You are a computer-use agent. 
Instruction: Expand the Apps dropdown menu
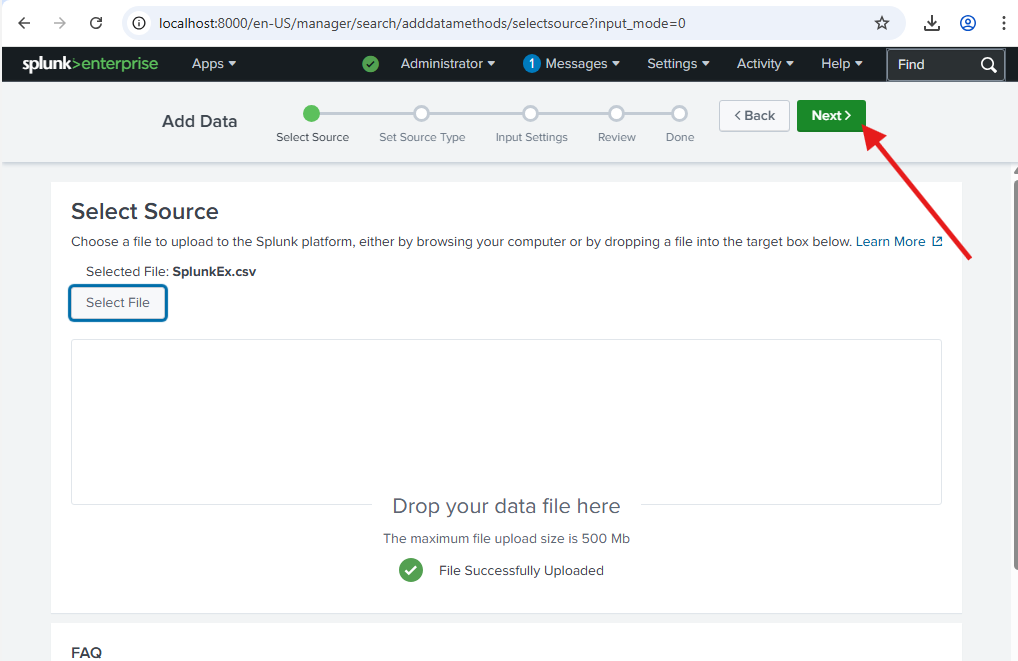pos(214,64)
